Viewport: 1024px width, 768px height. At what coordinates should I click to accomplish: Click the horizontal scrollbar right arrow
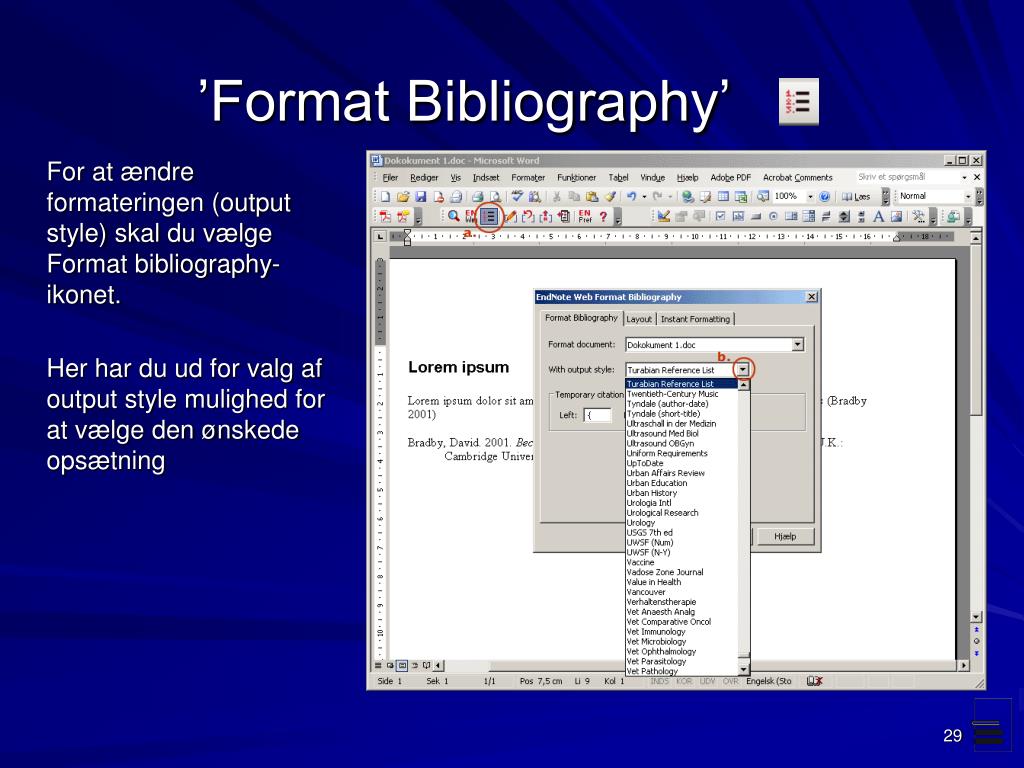(x=964, y=665)
